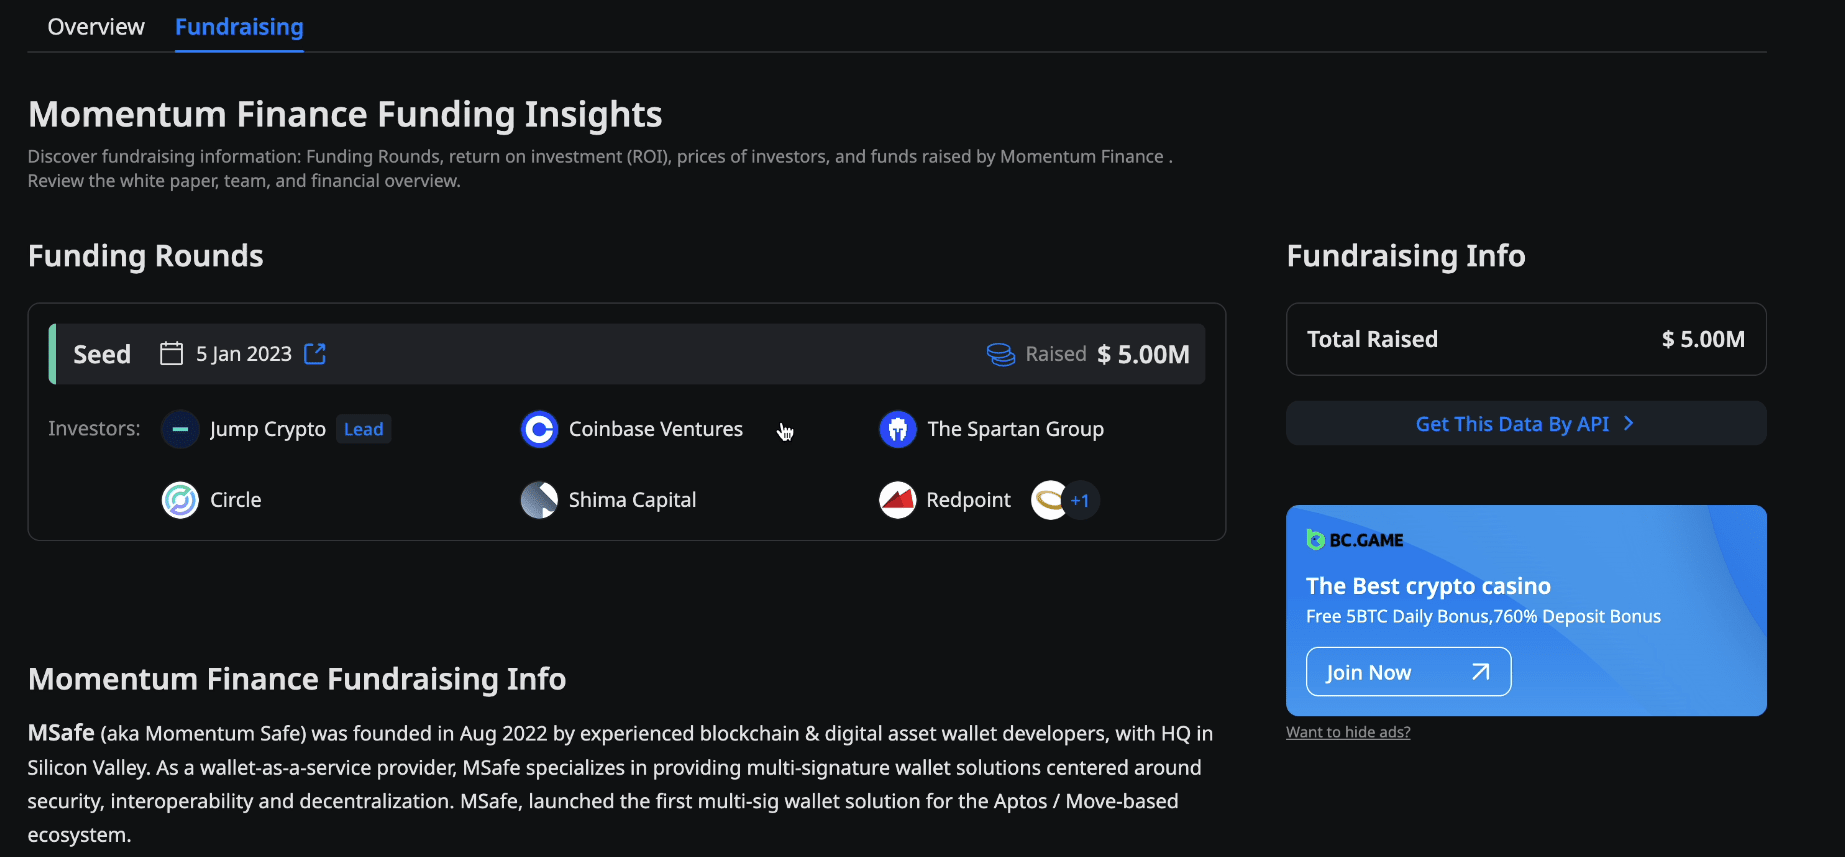
Task: Select the Fundraising tab
Action: tap(239, 27)
